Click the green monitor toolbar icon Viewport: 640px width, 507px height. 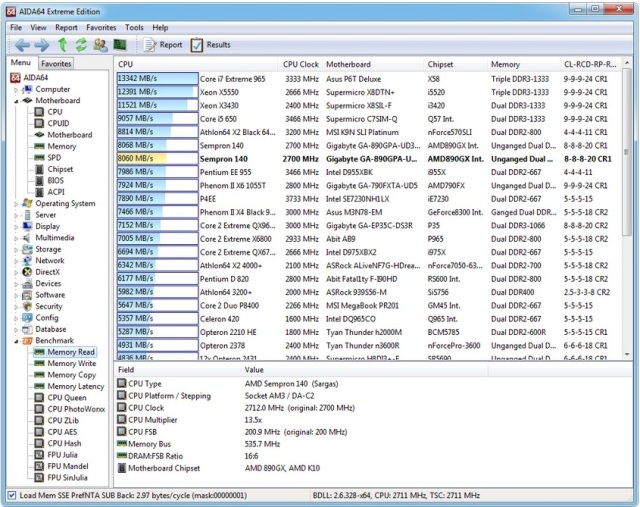[120, 44]
